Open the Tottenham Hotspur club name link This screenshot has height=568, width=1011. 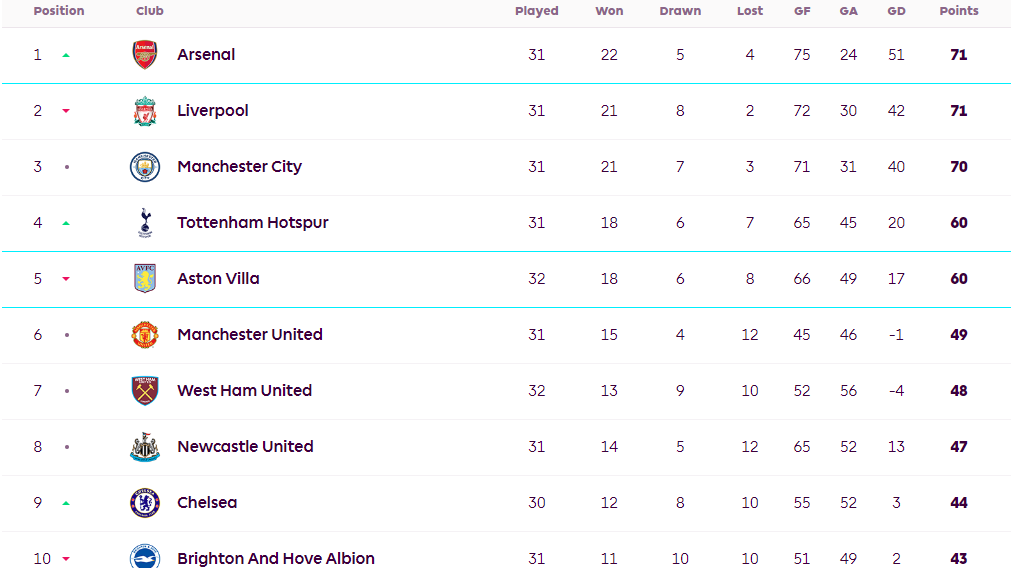pyautogui.click(x=252, y=223)
